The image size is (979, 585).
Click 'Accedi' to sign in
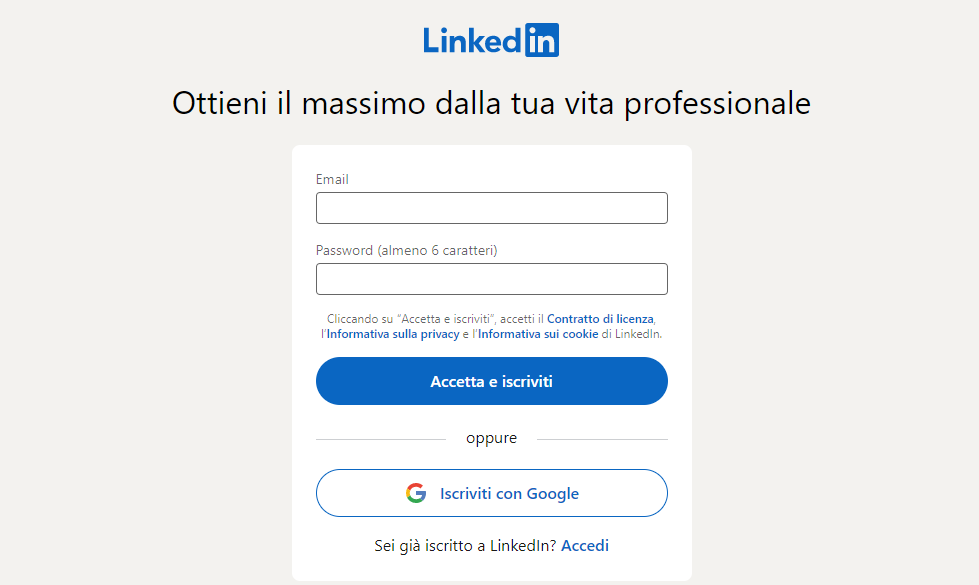[x=584, y=545]
